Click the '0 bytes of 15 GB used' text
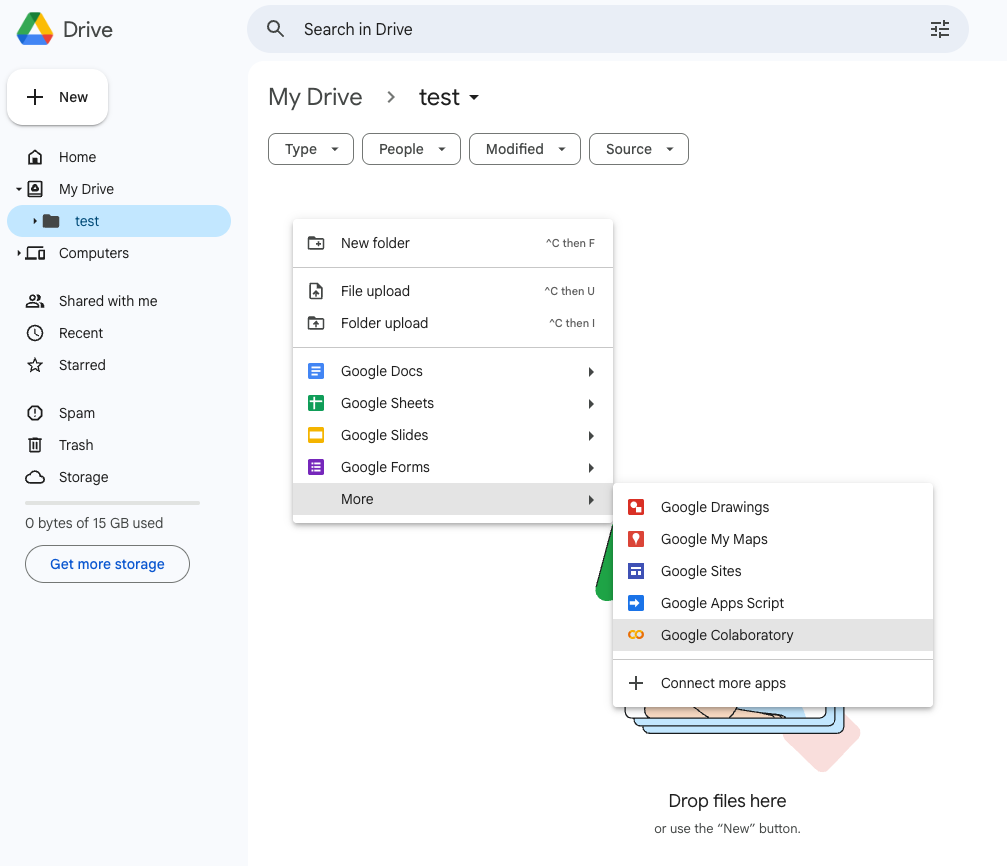 pos(94,523)
